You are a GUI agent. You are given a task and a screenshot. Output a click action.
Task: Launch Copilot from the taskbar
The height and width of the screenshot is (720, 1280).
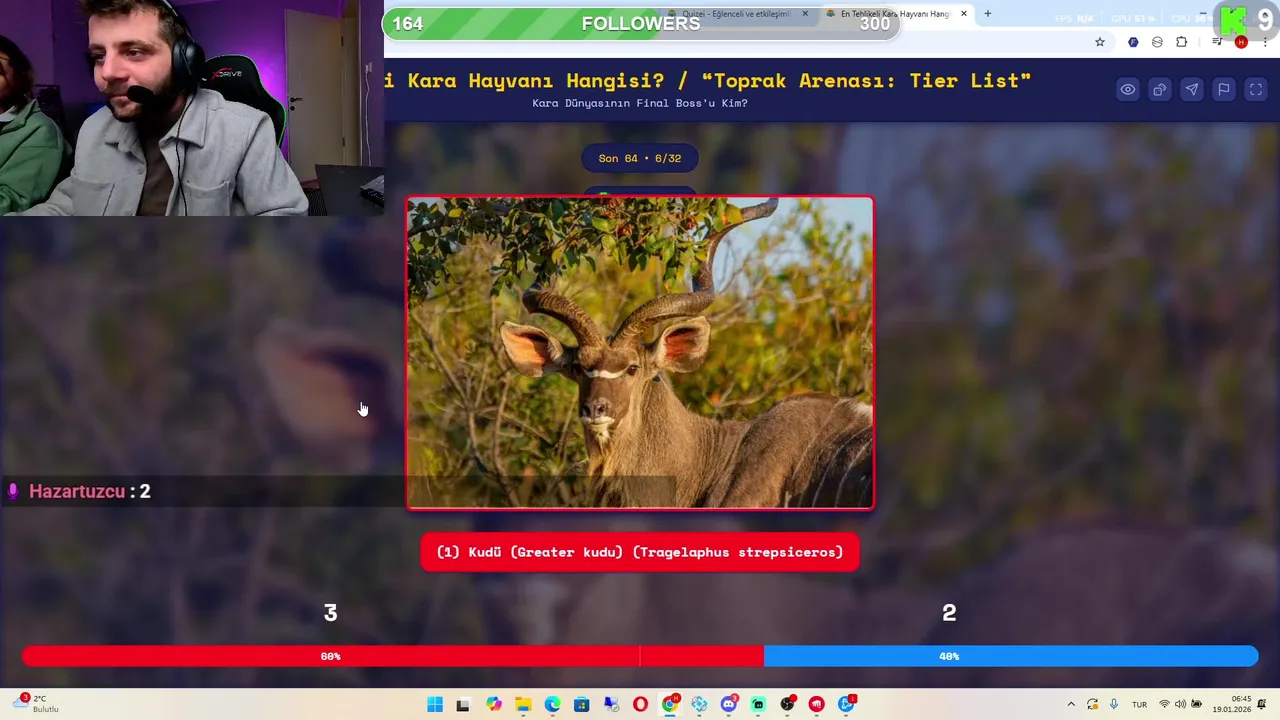point(494,705)
